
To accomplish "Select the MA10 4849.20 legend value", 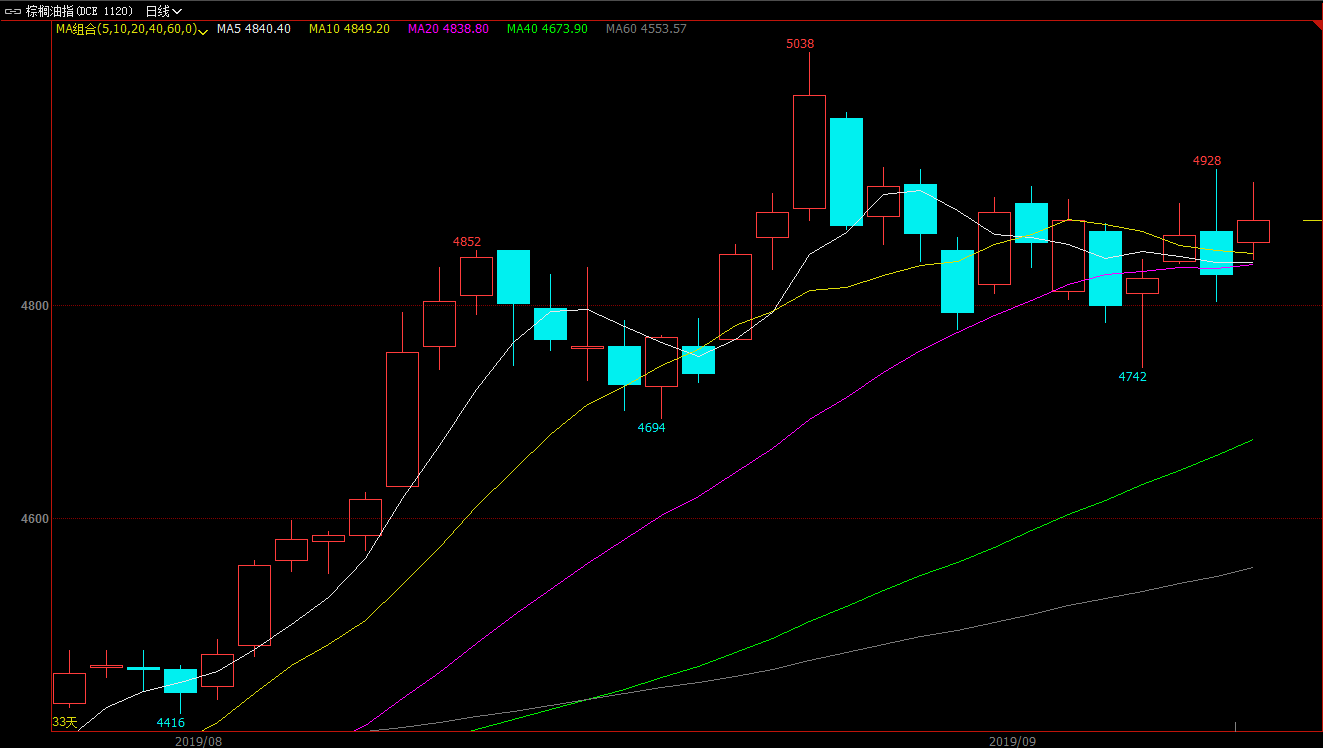I will [349, 29].
